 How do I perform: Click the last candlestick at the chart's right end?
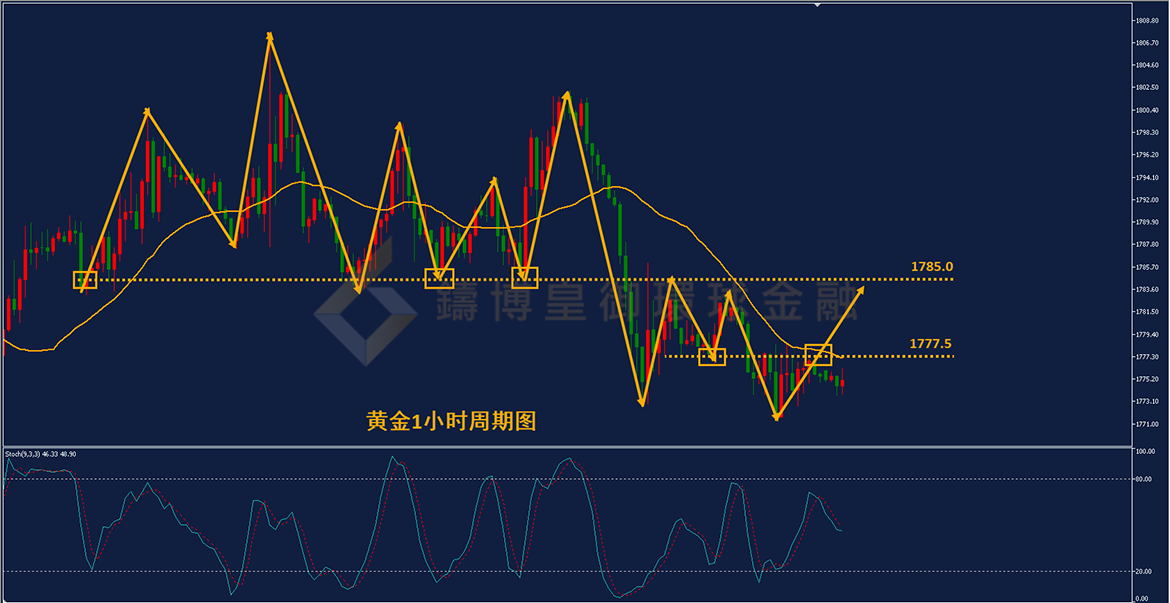842,383
